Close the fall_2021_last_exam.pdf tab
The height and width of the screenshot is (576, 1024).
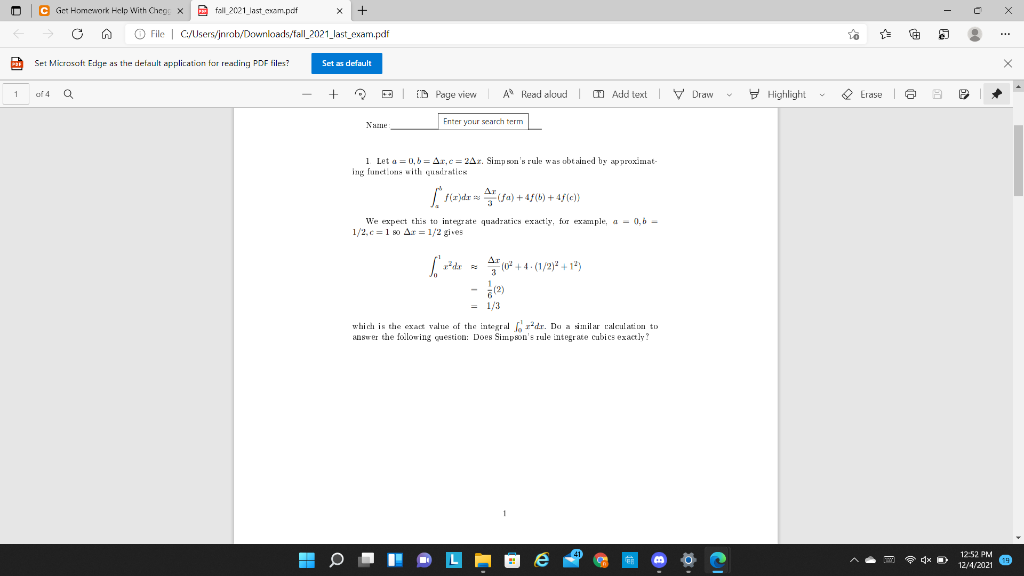point(340,11)
